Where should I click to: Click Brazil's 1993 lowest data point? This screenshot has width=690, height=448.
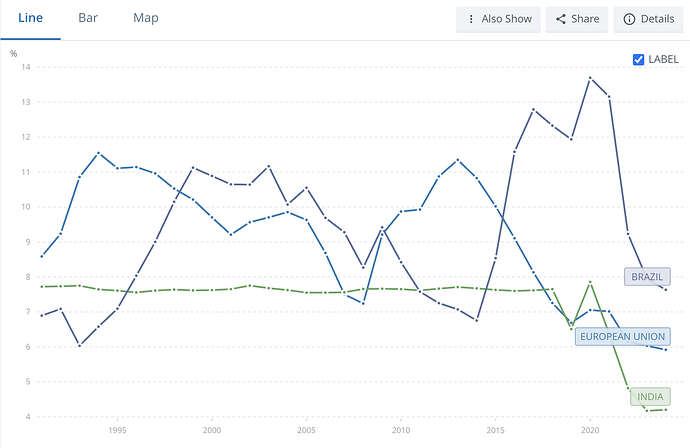(x=79, y=346)
